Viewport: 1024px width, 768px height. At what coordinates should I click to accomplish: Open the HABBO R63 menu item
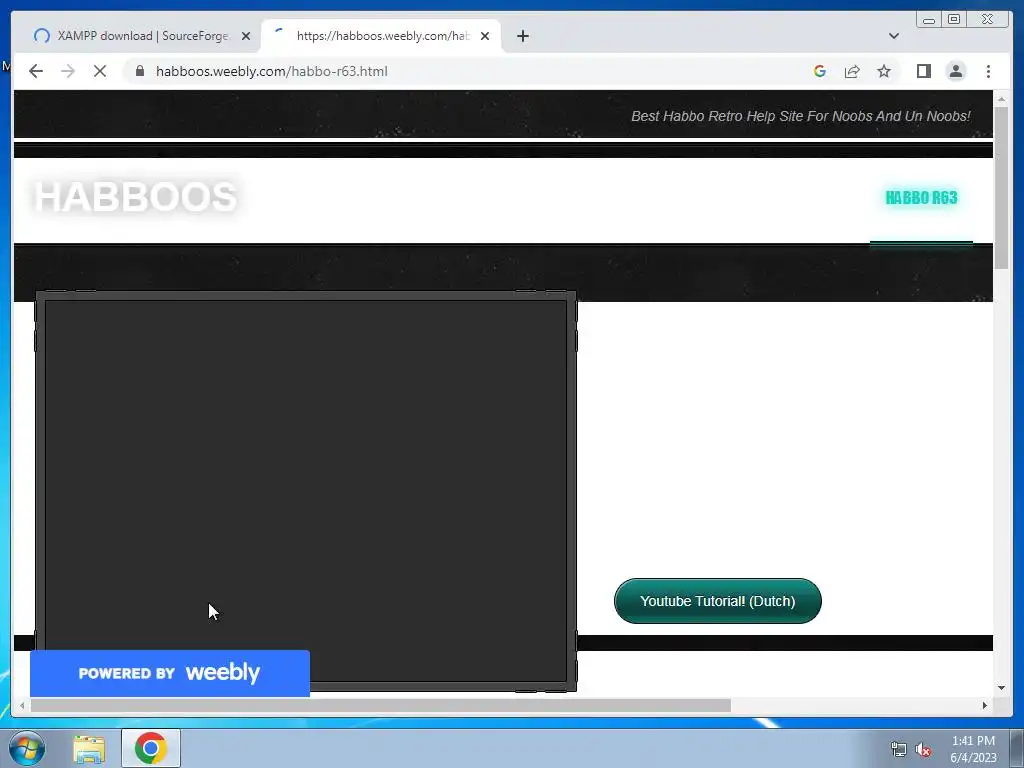coord(921,197)
